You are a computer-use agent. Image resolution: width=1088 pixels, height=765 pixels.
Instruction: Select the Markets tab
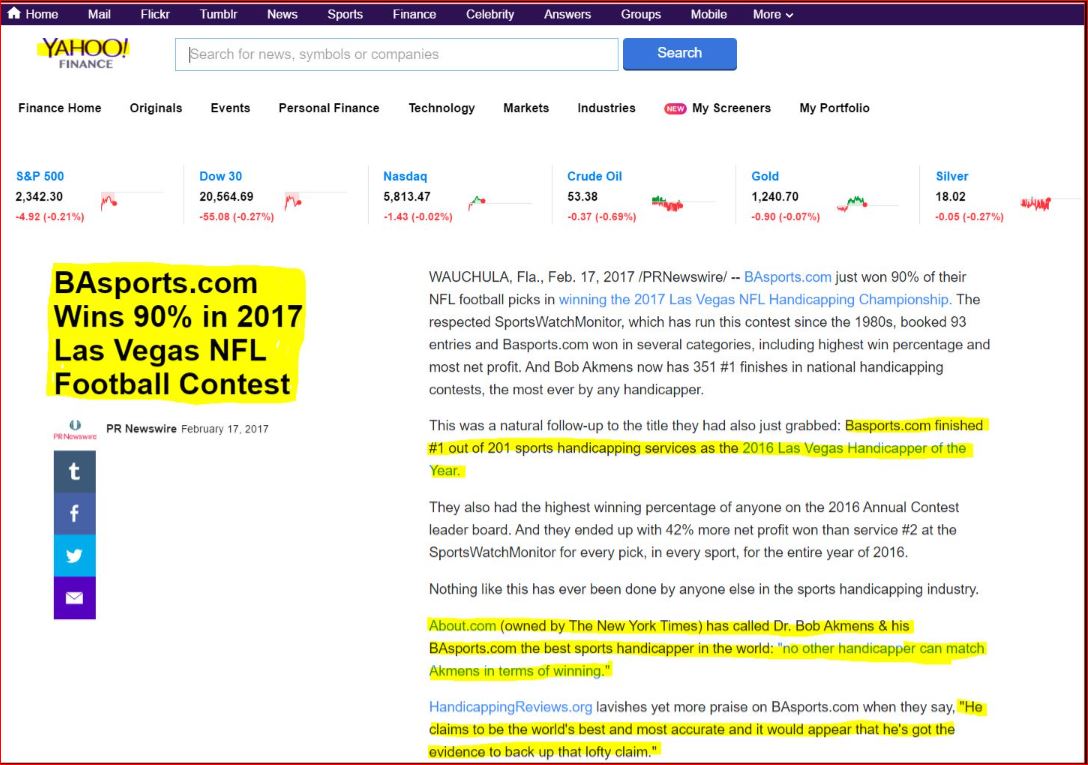click(x=526, y=108)
